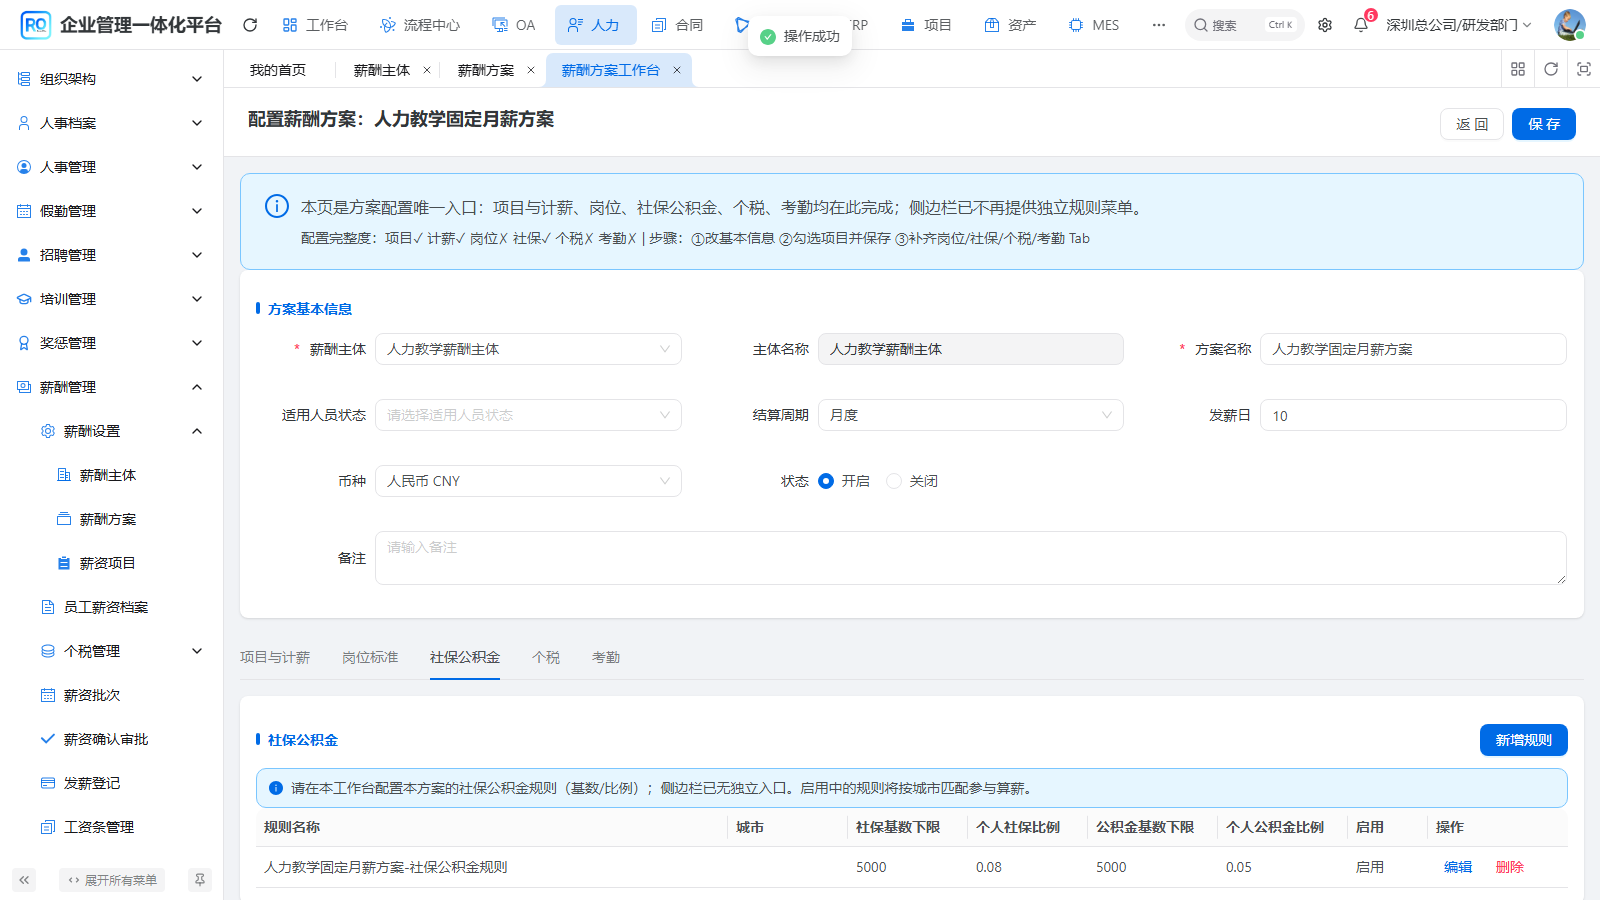Open the 币种 dropdown showing 人民币 CNY
Screen dimensions: 1600x900
(x=528, y=481)
